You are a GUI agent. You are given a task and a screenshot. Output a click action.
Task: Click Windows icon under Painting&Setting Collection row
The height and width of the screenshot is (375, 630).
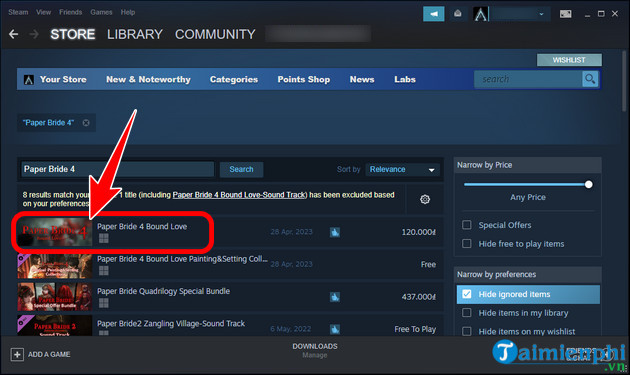pyautogui.click(x=104, y=271)
